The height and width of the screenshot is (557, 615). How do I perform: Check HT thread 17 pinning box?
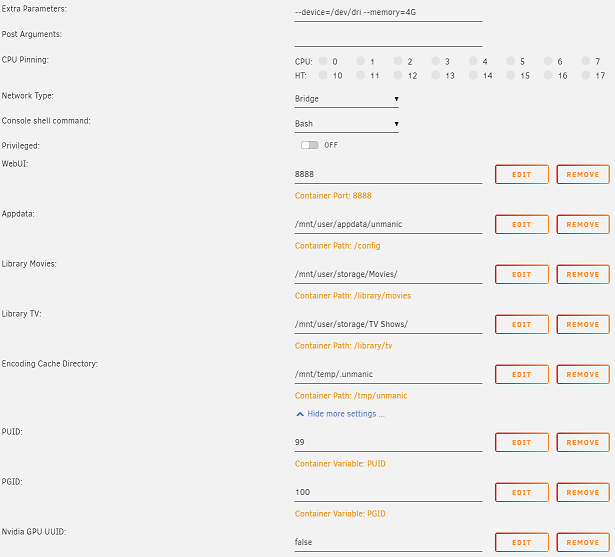586,75
